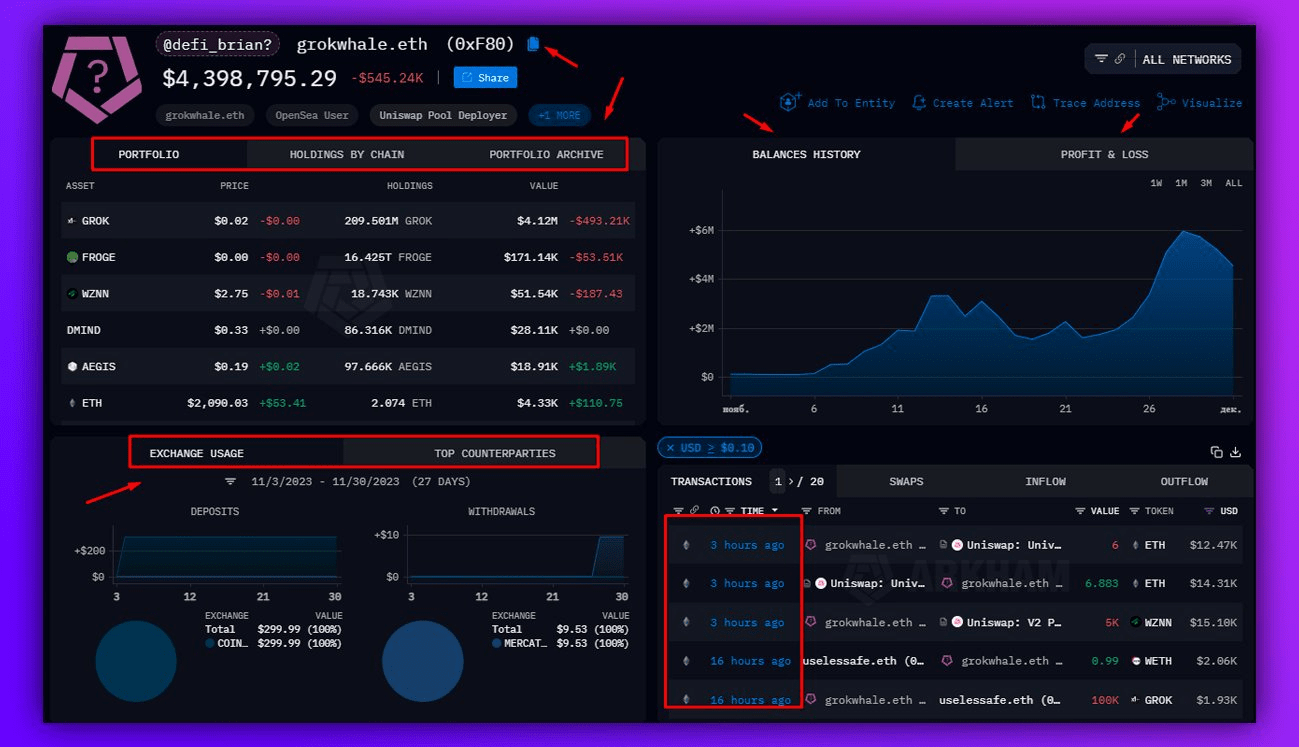Image resolution: width=1299 pixels, height=747 pixels.
Task: Select the PORTFOLIO tab
Action: (149, 154)
